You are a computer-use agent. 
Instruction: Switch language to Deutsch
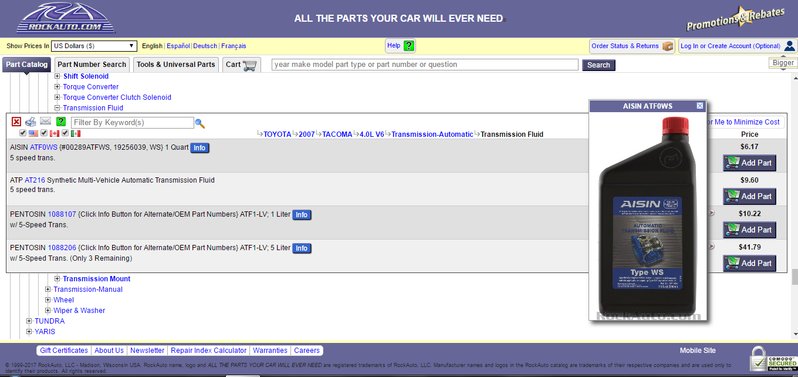205,46
